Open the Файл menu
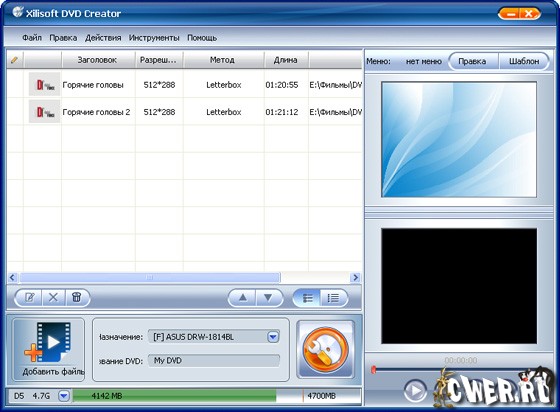 [32, 38]
